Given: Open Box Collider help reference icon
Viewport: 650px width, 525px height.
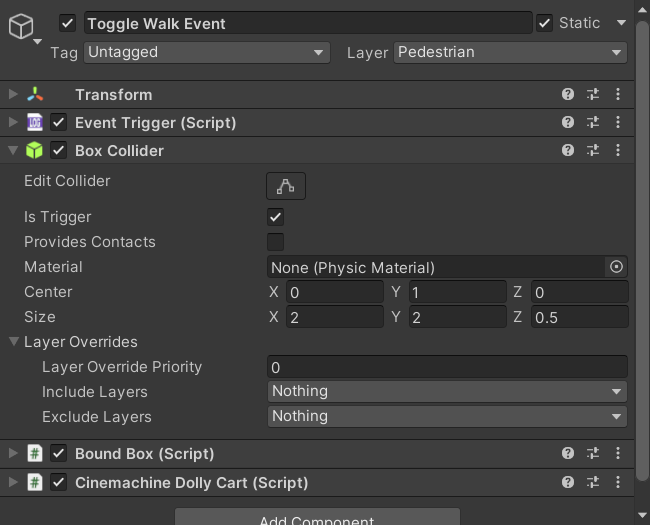Looking at the screenshot, I should click(x=568, y=150).
